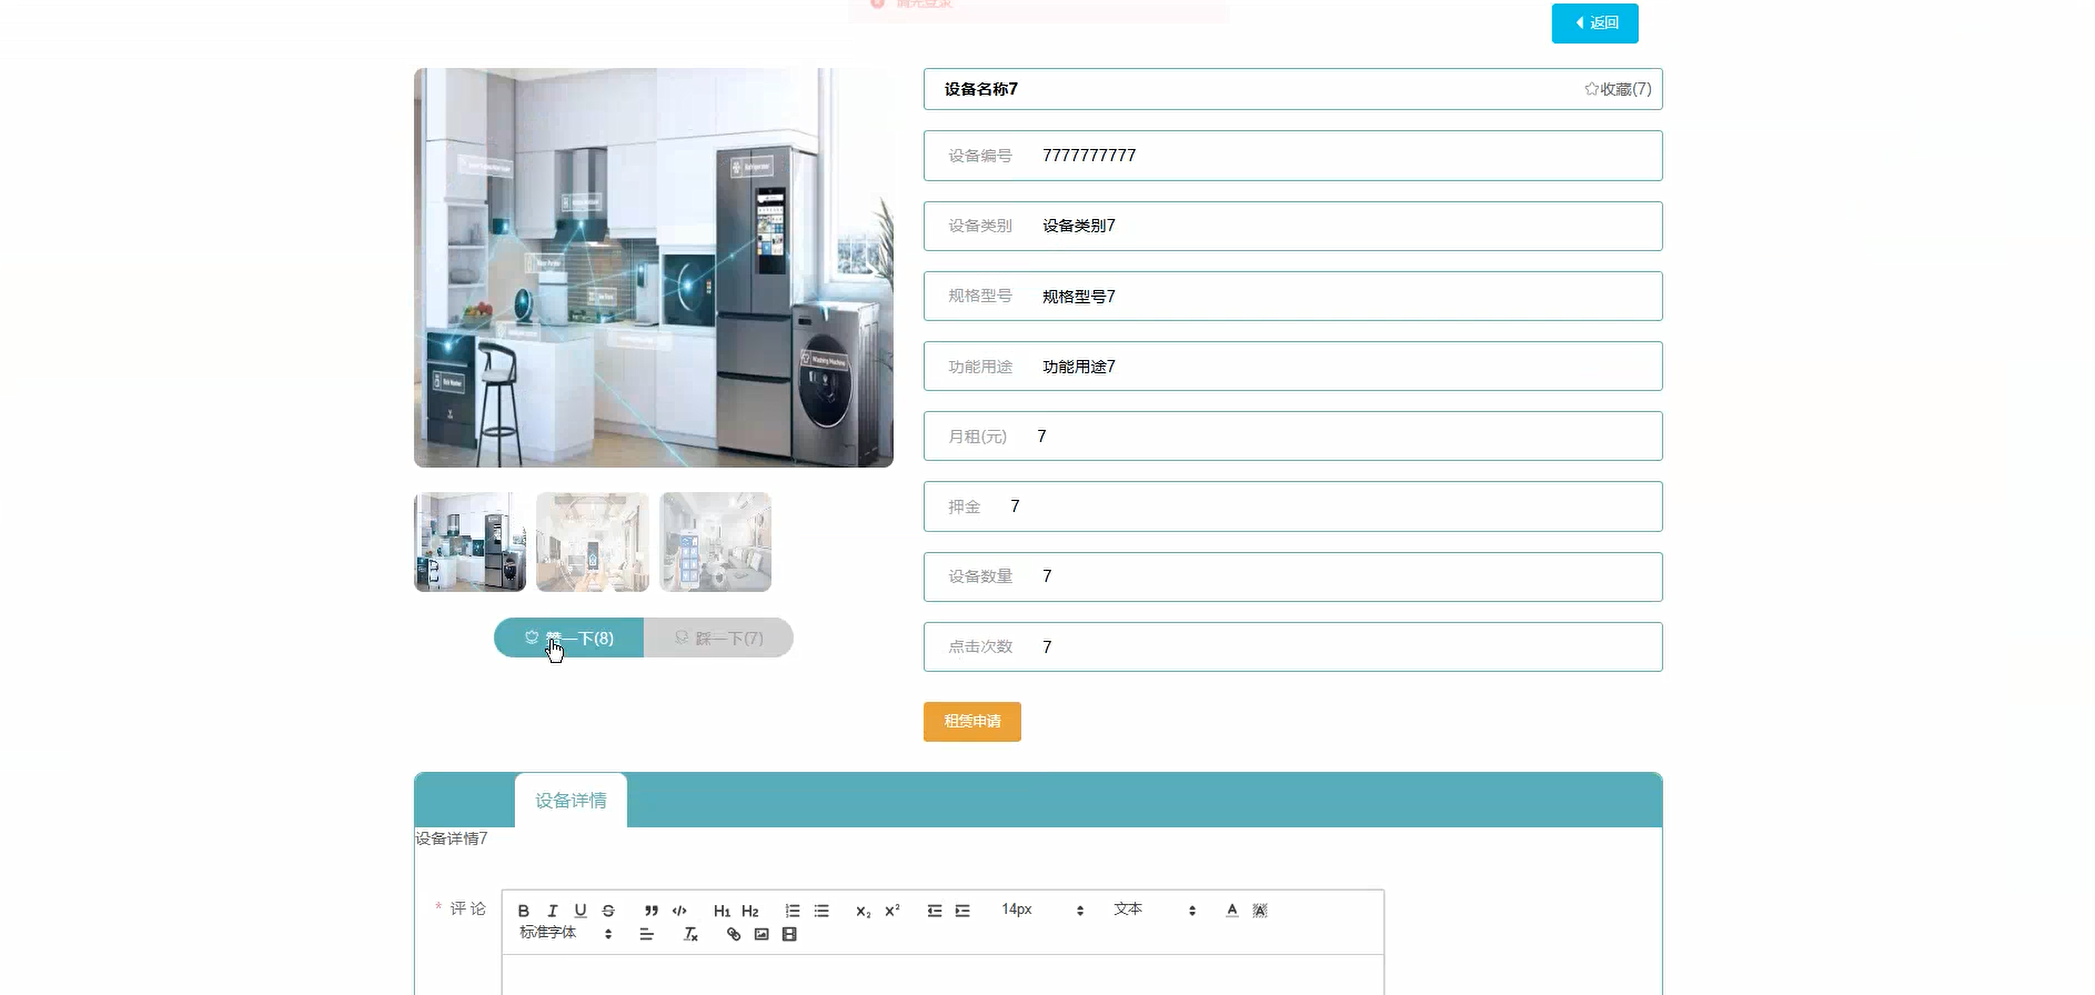Apply Heading 2 style
Viewport: 2095px width, 995px height.
pyautogui.click(x=750, y=910)
